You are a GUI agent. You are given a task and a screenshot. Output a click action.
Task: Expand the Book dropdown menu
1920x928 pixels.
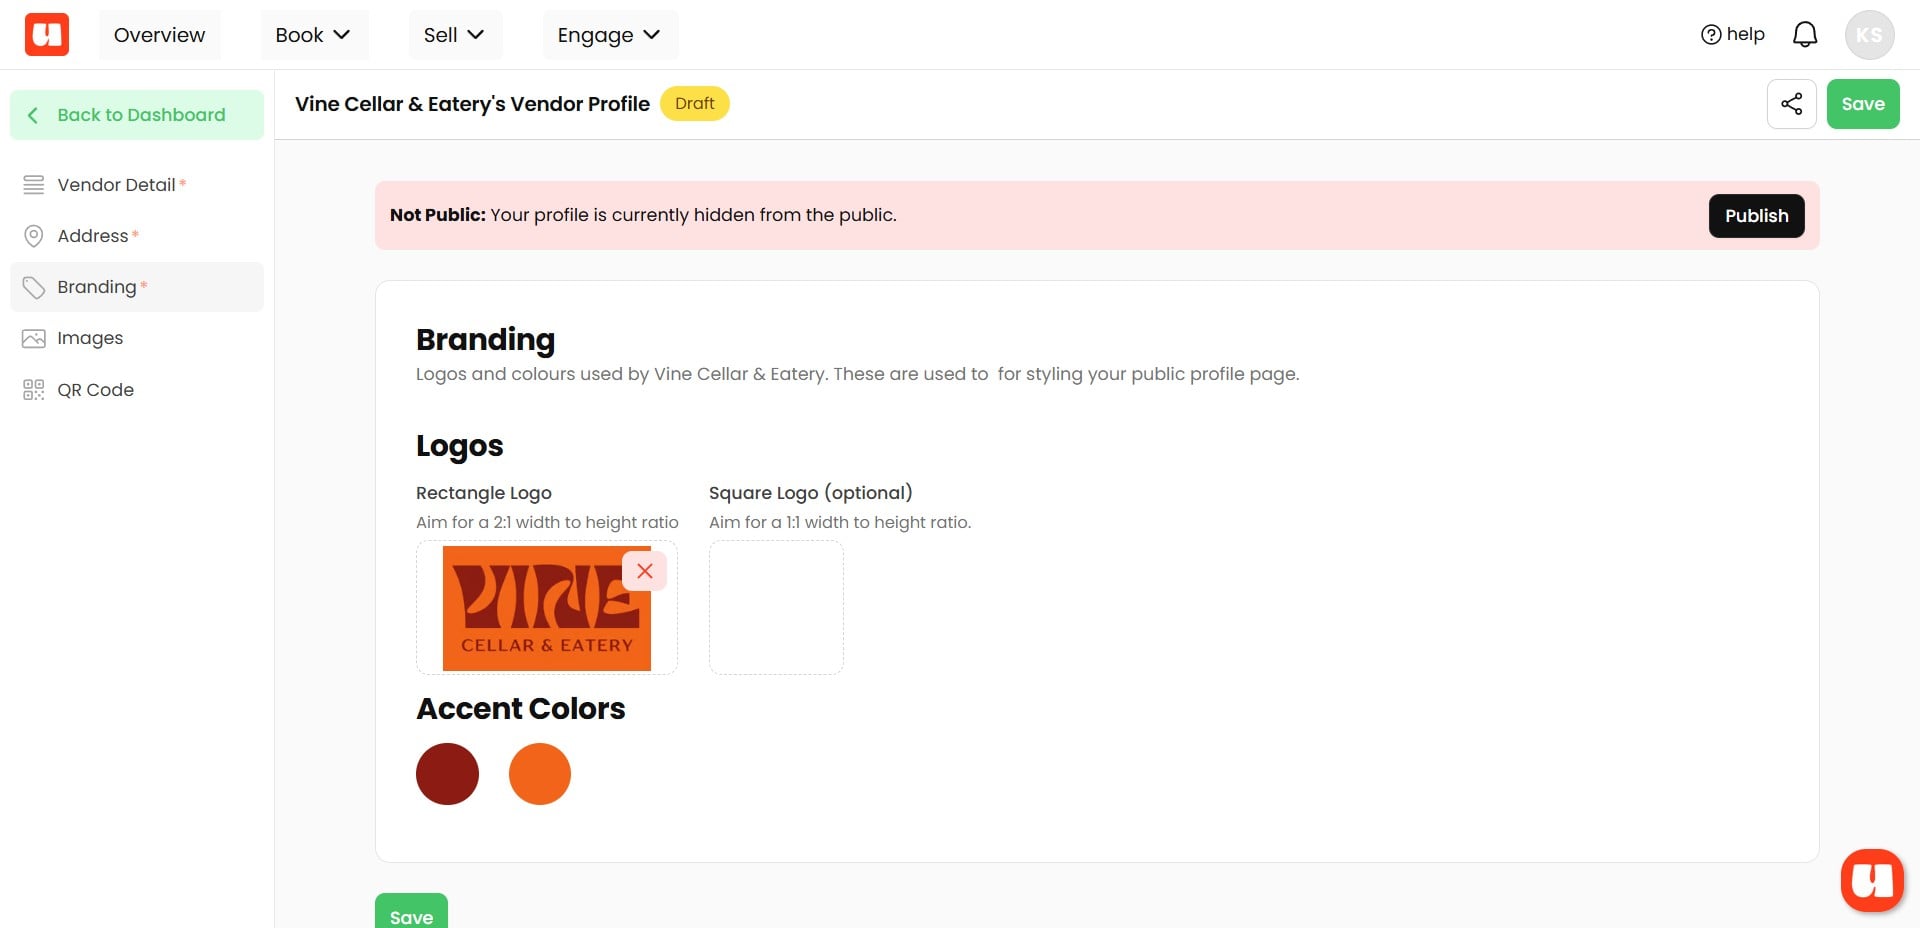click(314, 34)
